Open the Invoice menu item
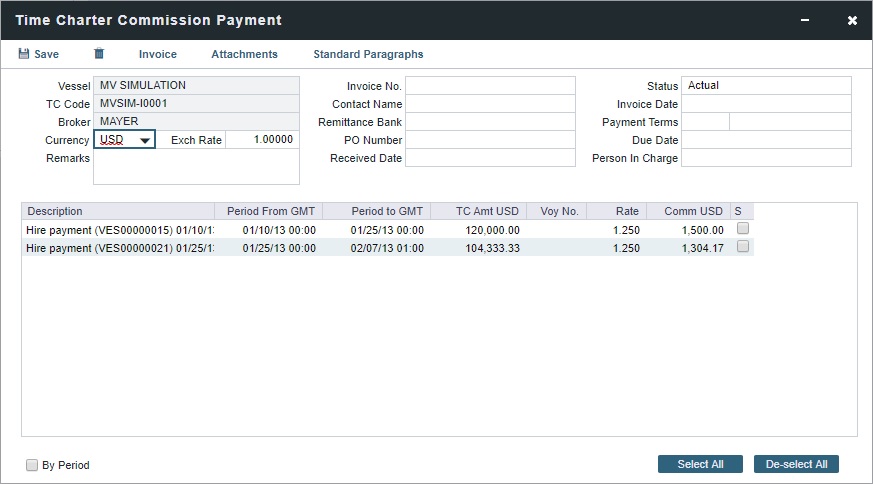The width and height of the screenshot is (873, 484). pos(157,54)
